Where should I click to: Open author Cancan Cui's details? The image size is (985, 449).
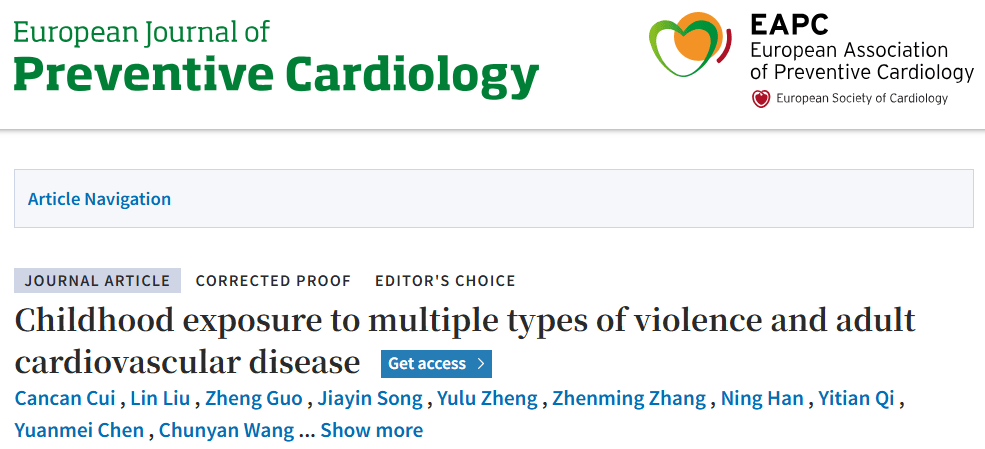coord(65,398)
